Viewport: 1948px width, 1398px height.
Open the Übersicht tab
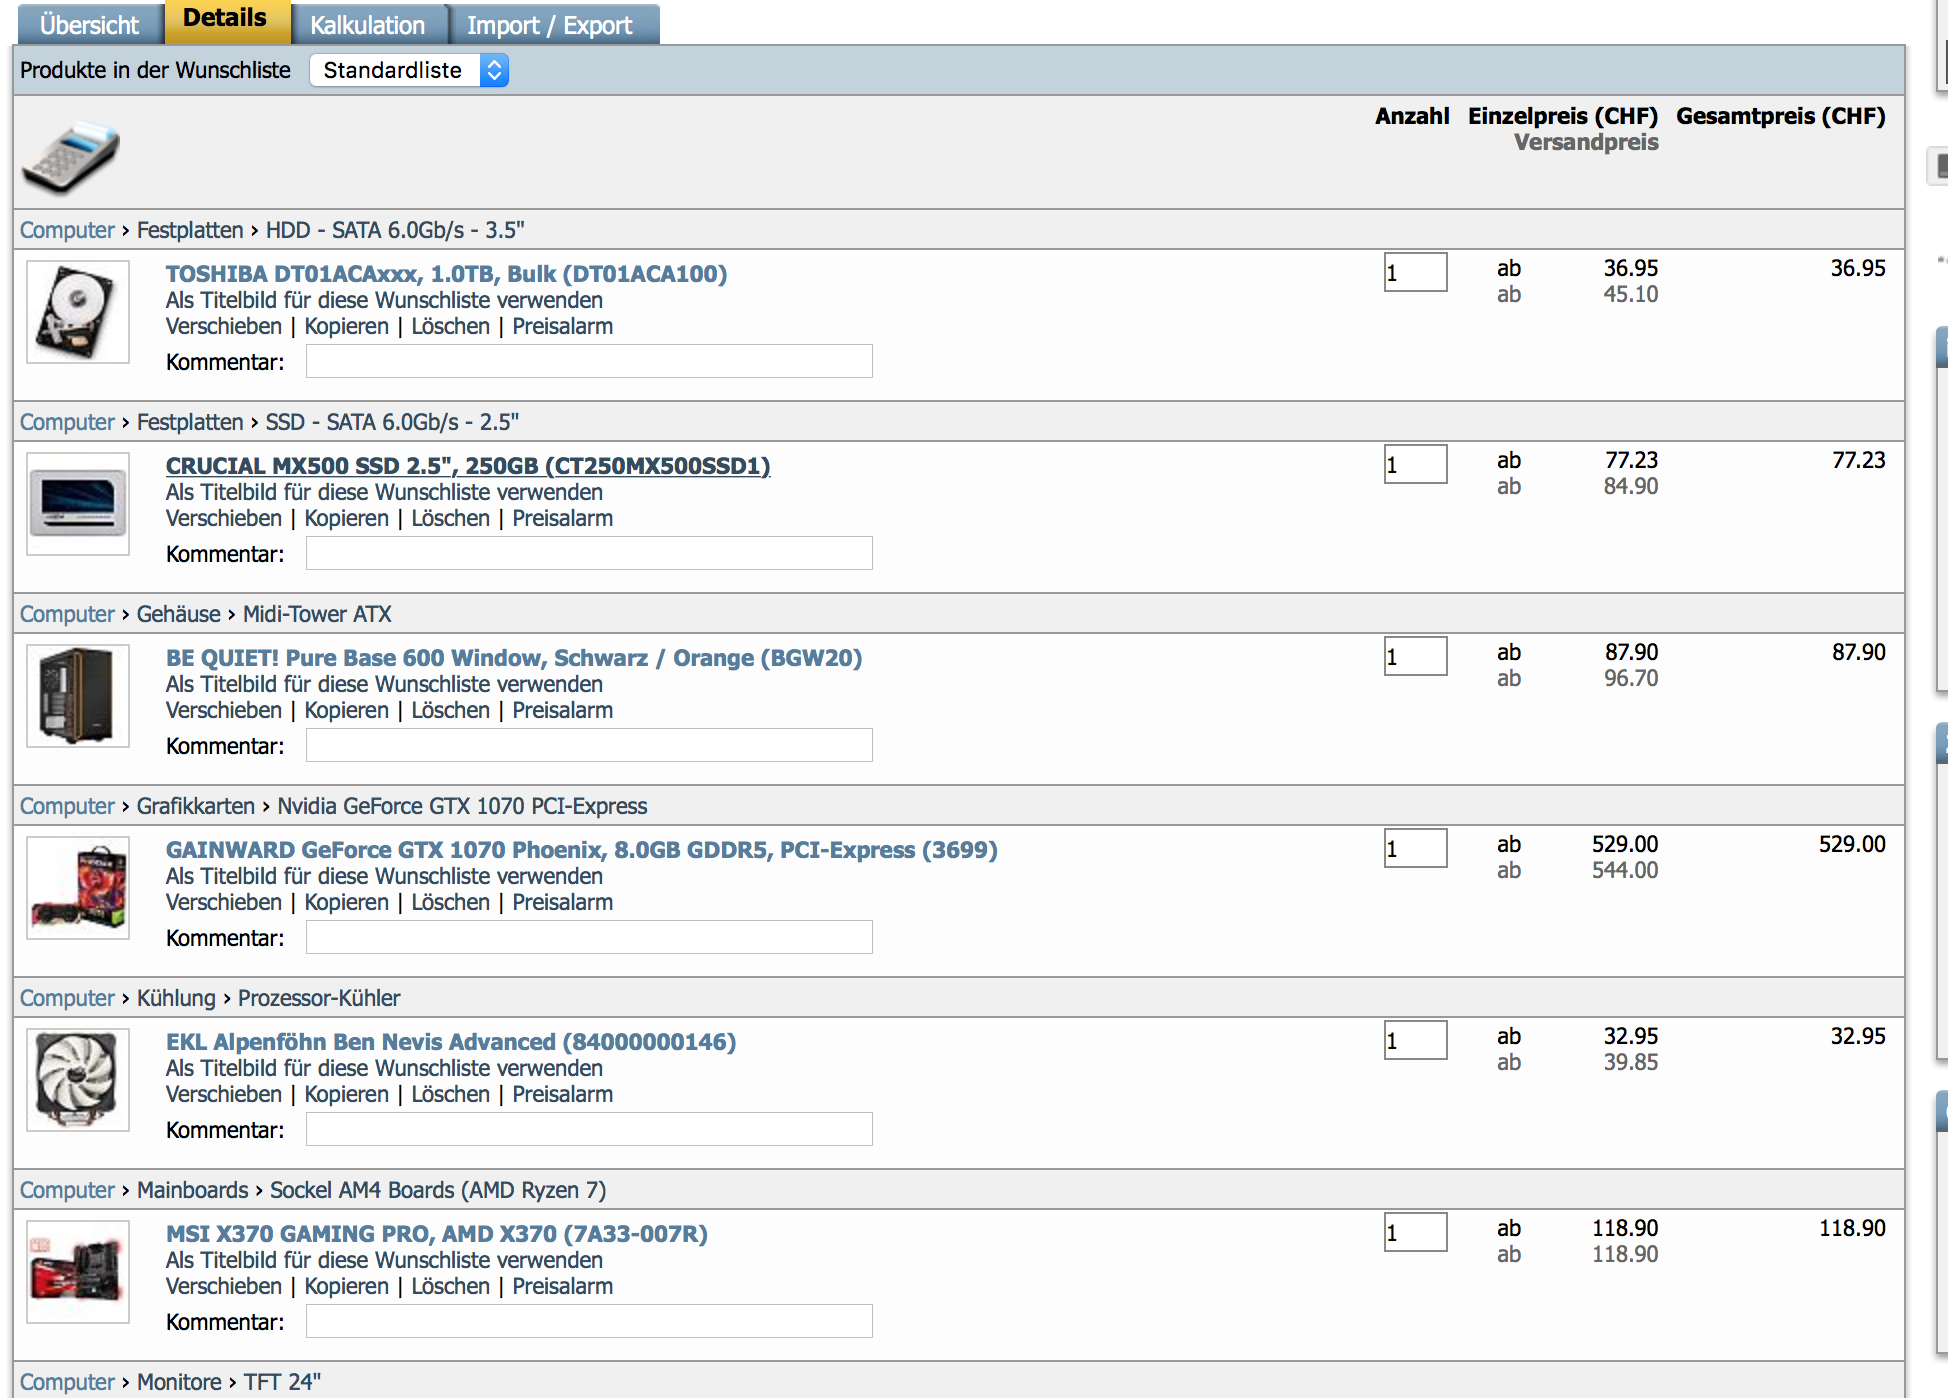point(89,25)
